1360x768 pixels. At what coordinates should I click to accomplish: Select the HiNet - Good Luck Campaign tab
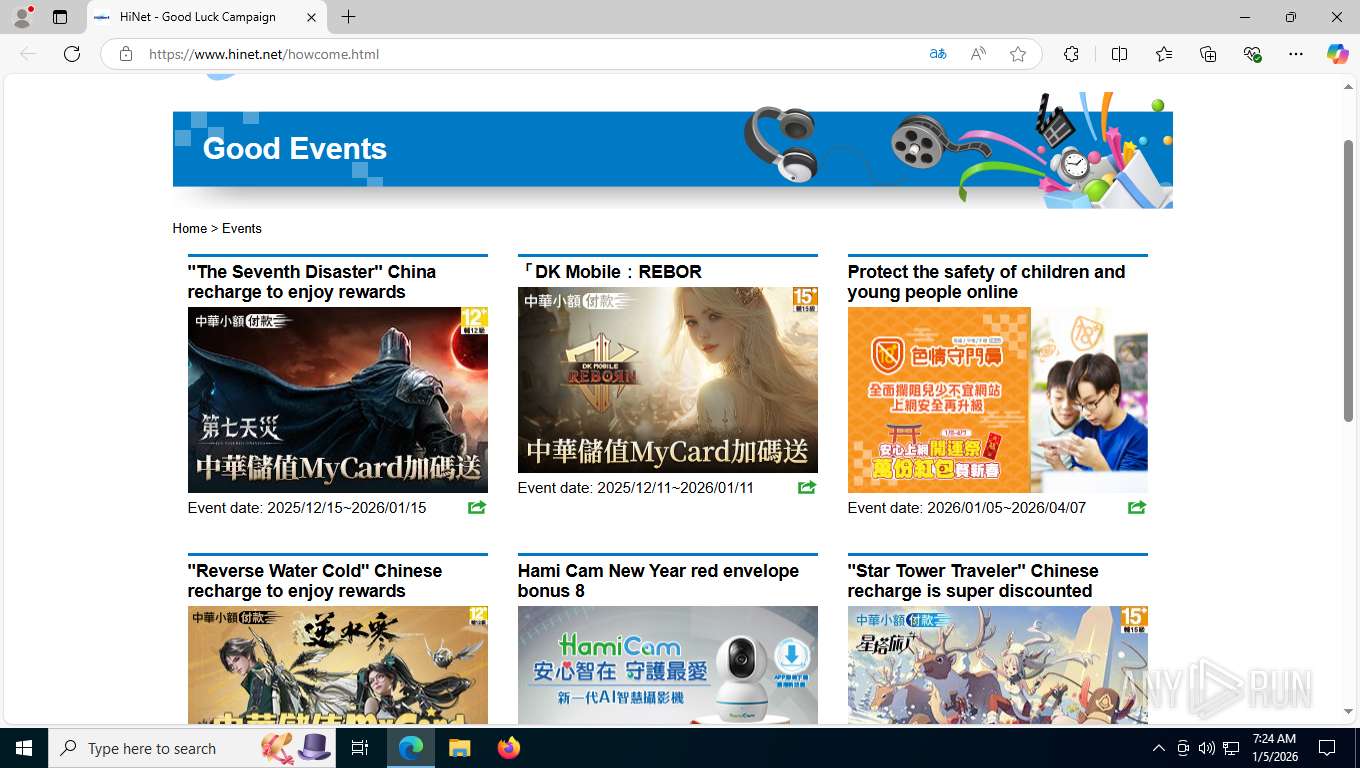pos(206,17)
